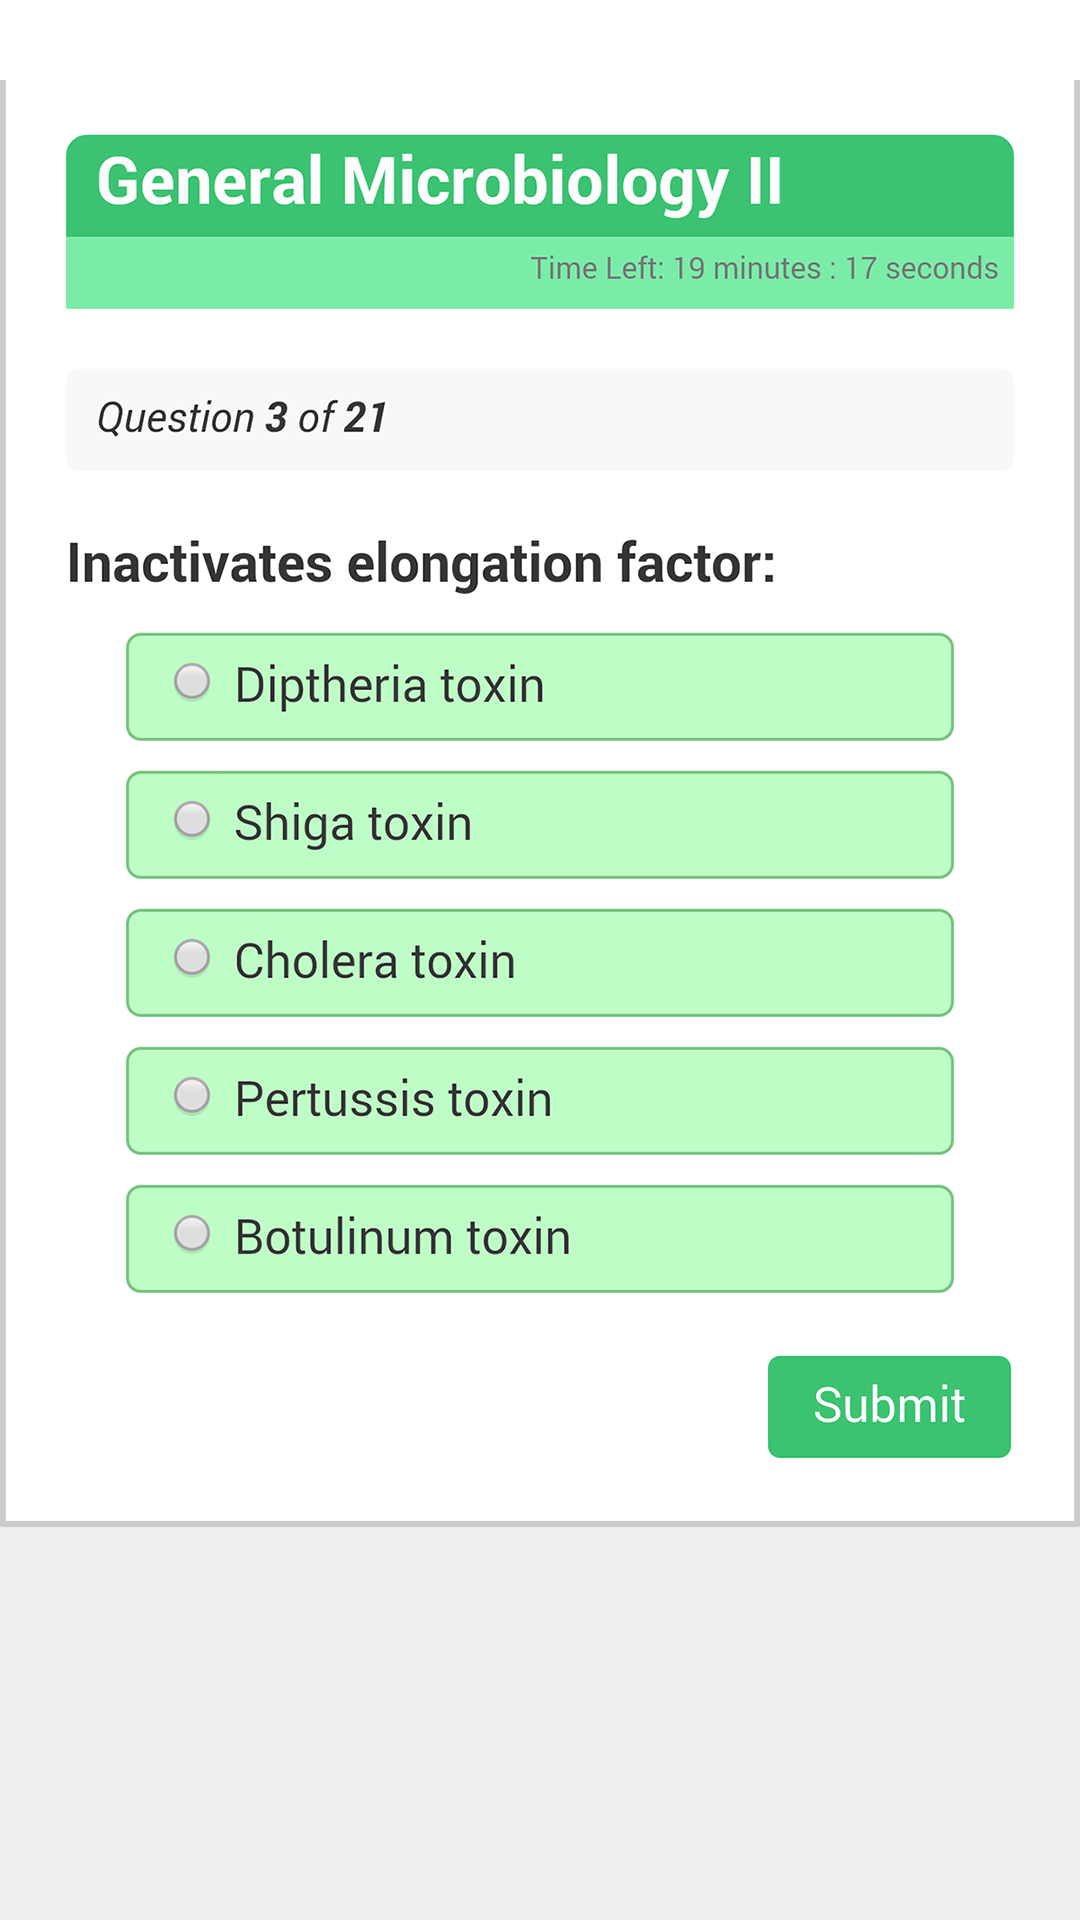Image resolution: width=1080 pixels, height=1920 pixels.
Task: Select the Shiga toxin radio button
Action: [193, 820]
